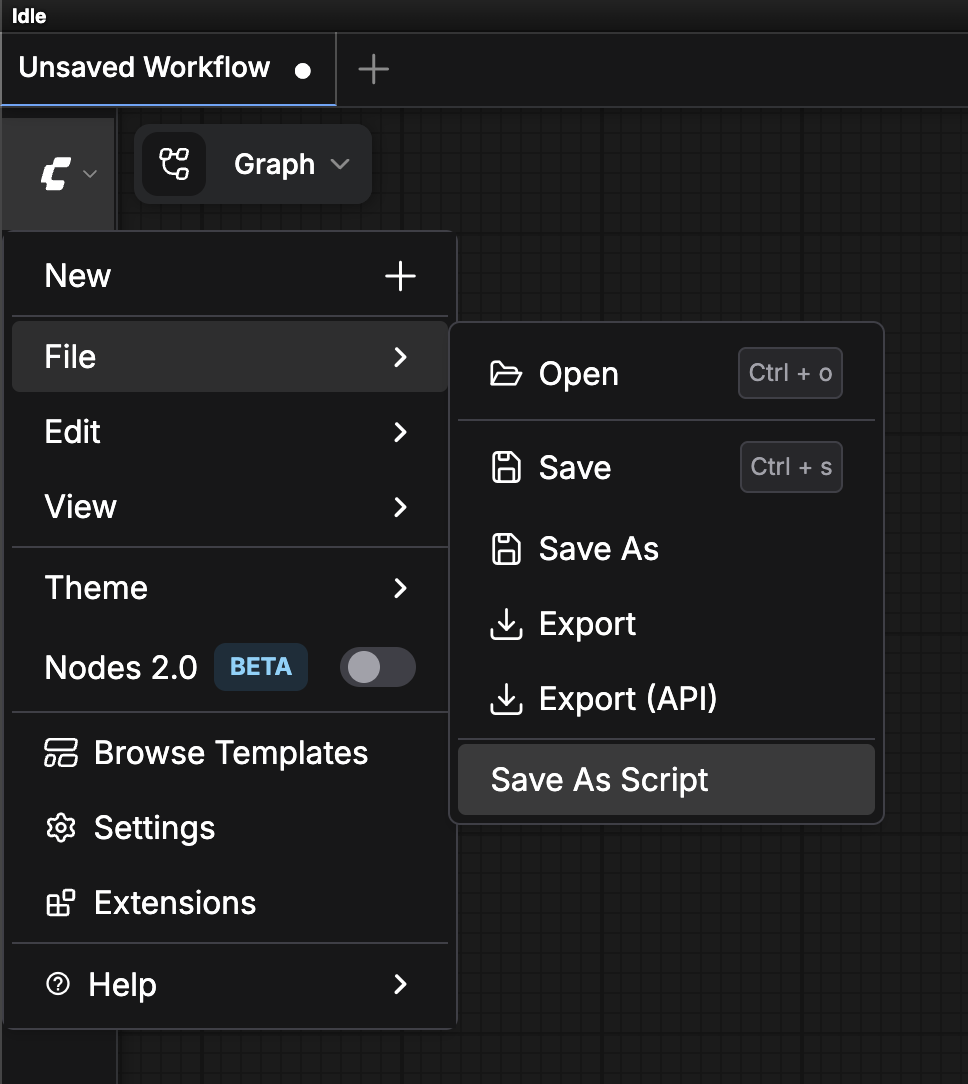The height and width of the screenshot is (1084, 968).
Task: Click the ComfyUI logo menu icon
Action: click(56, 175)
